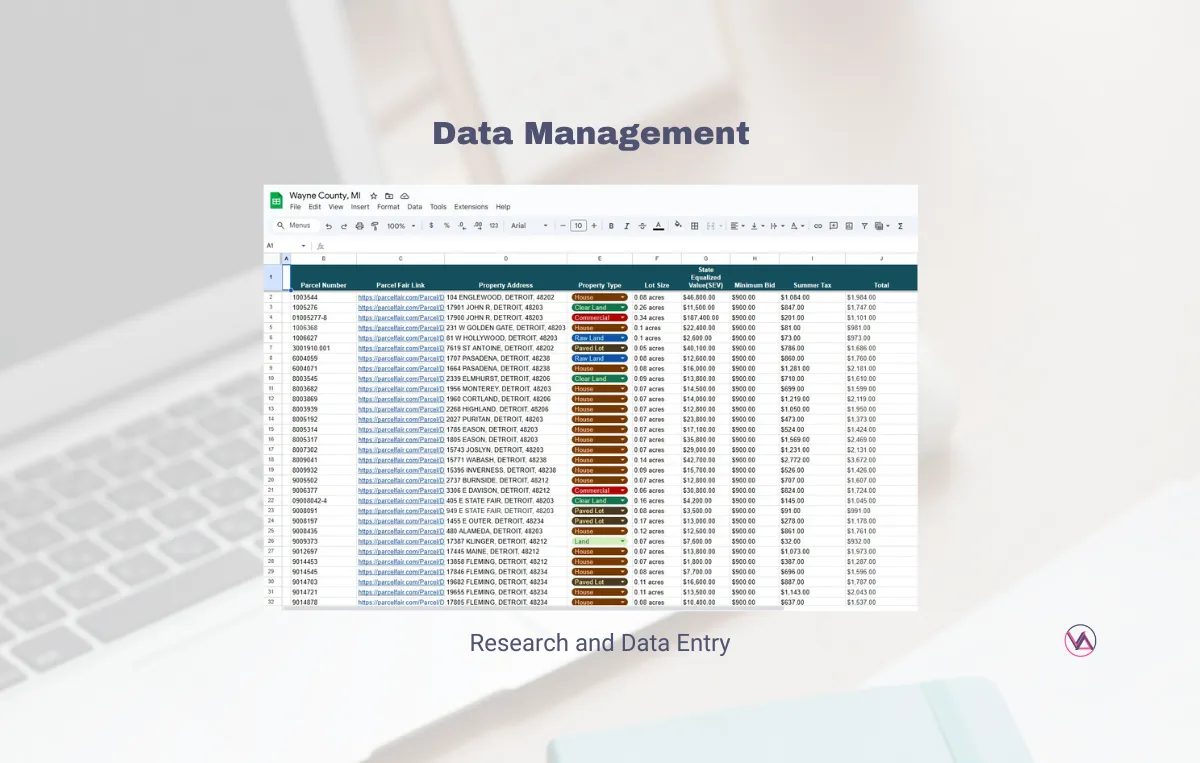Viewport: 1200px width, 763px height.
Task: Open the Help menu
Action: (503, 207)
